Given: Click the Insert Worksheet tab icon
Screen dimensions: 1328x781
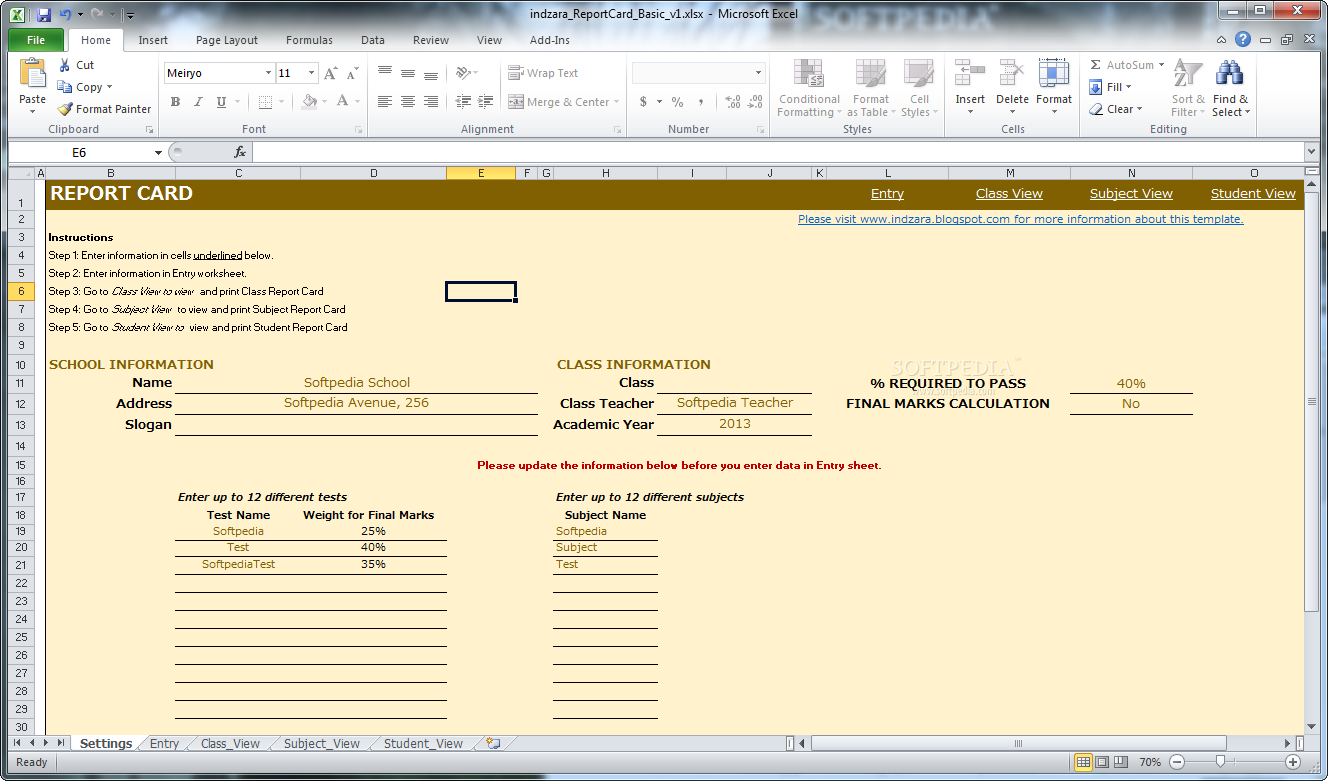Looking at the screenshot, I should [x=493, y=743].
